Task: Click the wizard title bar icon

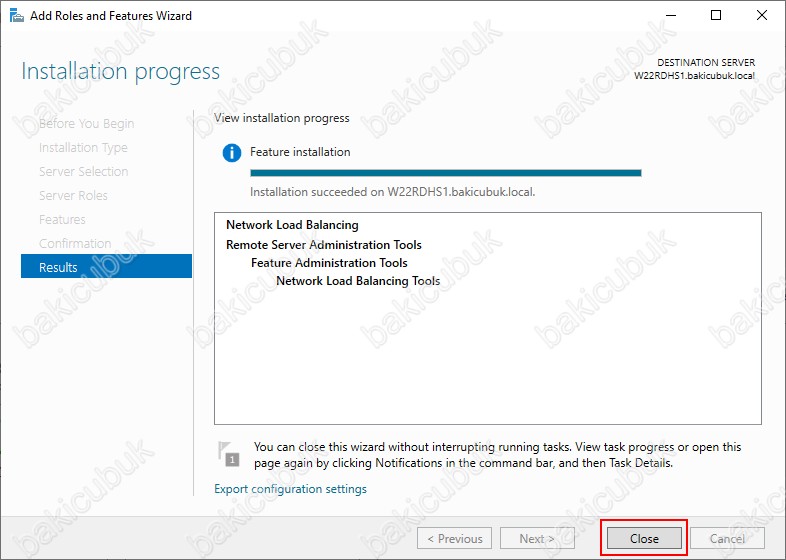Action: pyautogui.click(x=17, y=16)
